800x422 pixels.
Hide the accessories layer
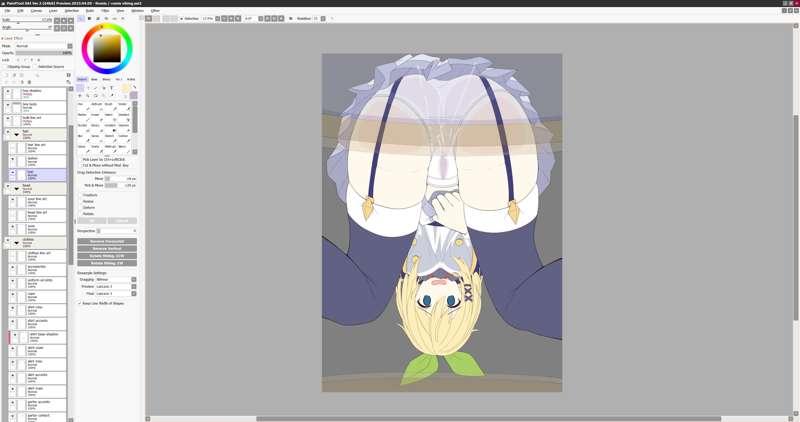click(13, 267)
